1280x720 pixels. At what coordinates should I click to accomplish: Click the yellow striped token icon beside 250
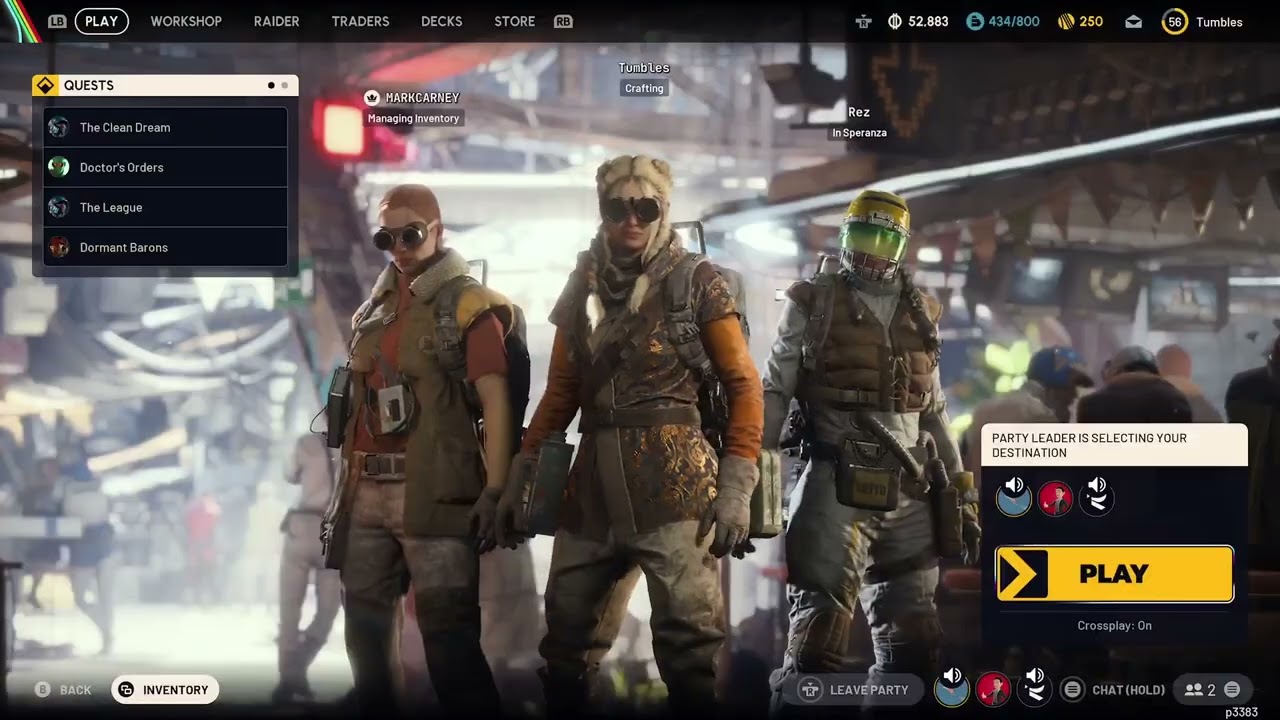1066,21
